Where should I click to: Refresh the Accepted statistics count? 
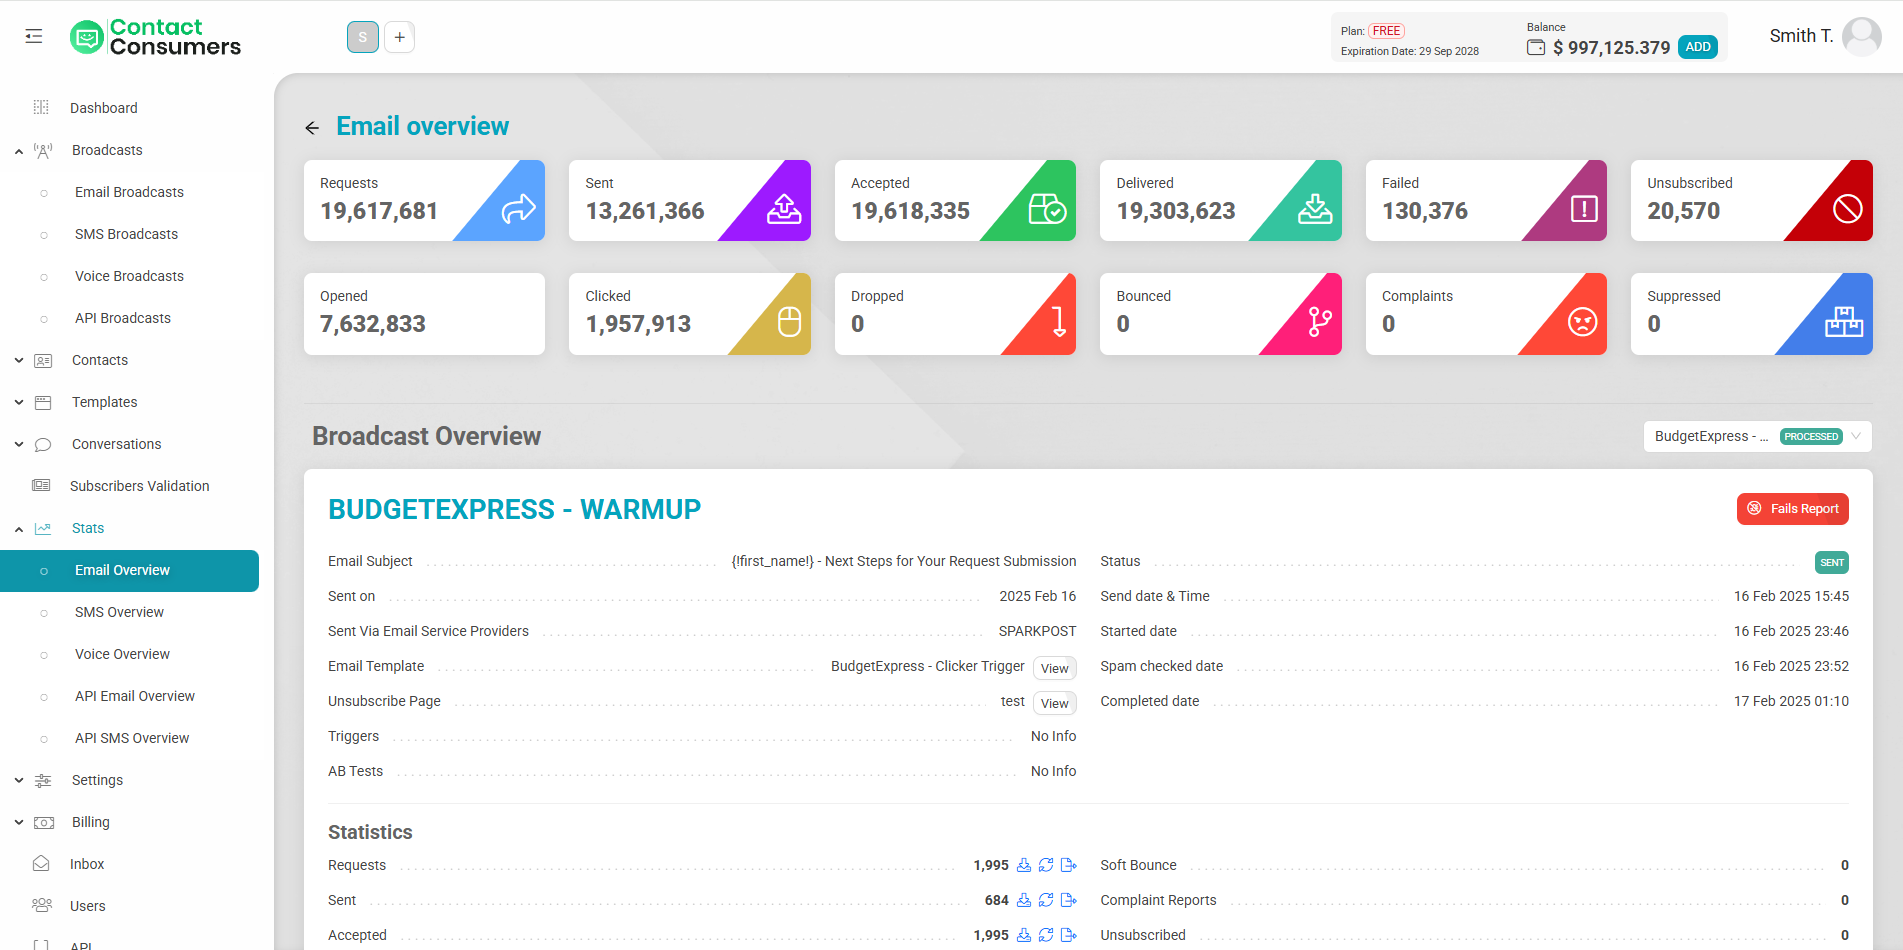coord(1046,935)
